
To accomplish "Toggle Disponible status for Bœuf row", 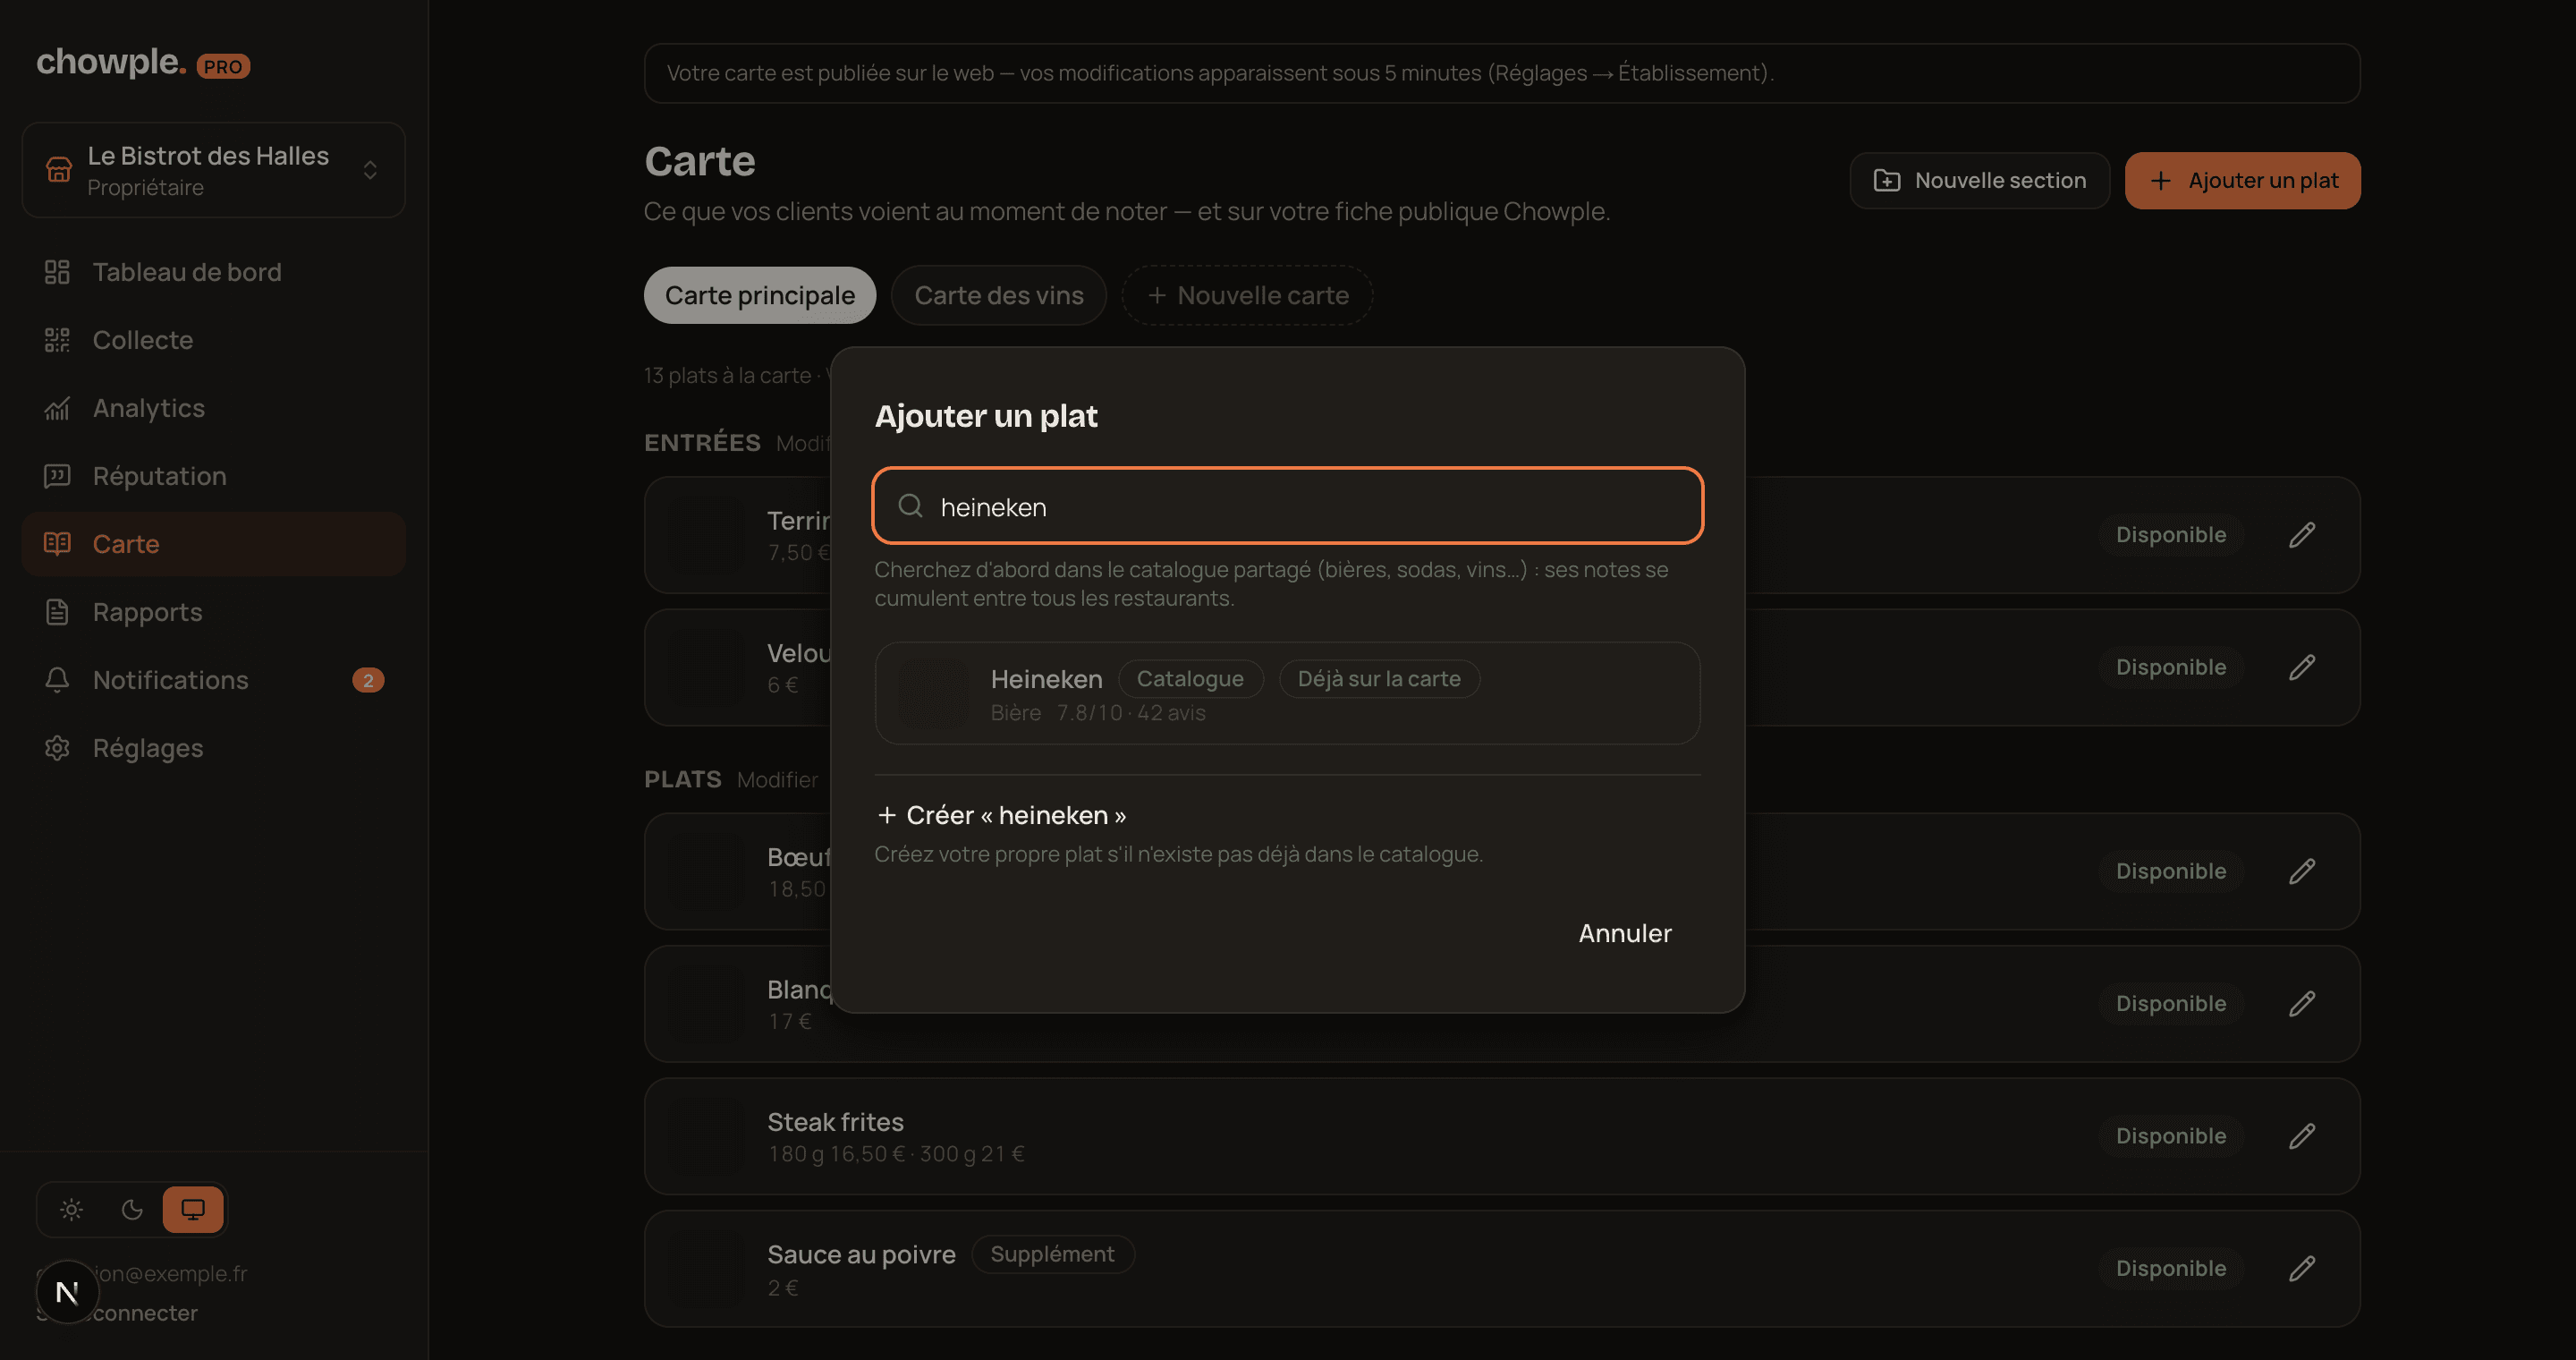I will pos(2171,872).
